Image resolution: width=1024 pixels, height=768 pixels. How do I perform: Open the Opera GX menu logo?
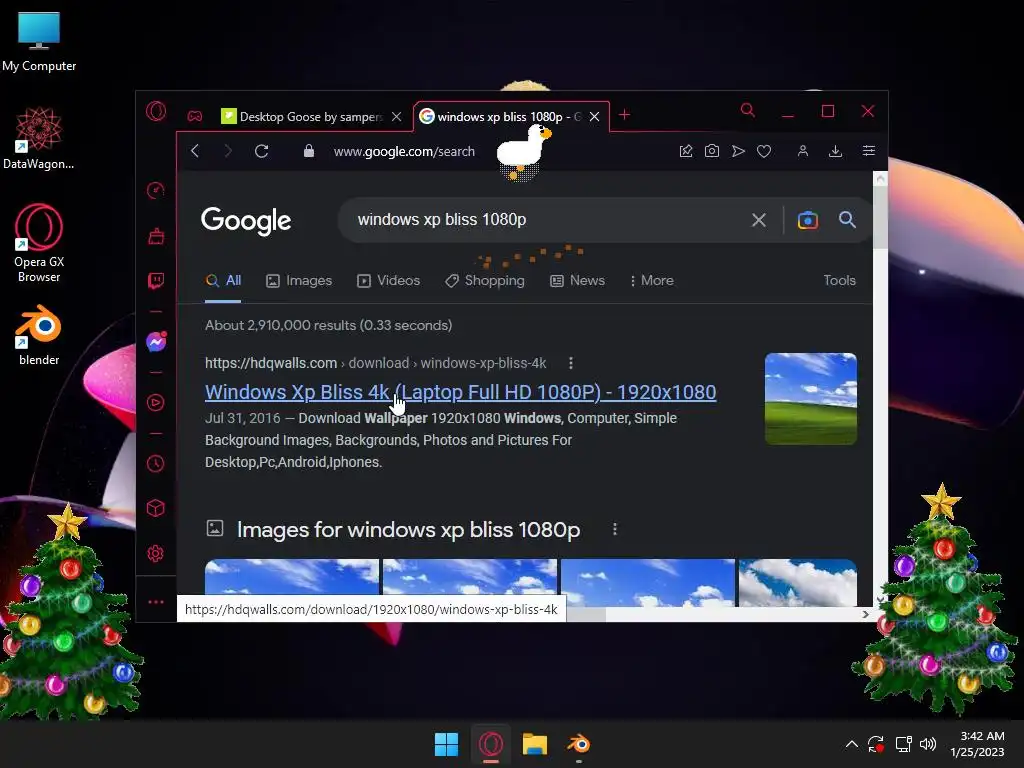[x=156, y=111]
